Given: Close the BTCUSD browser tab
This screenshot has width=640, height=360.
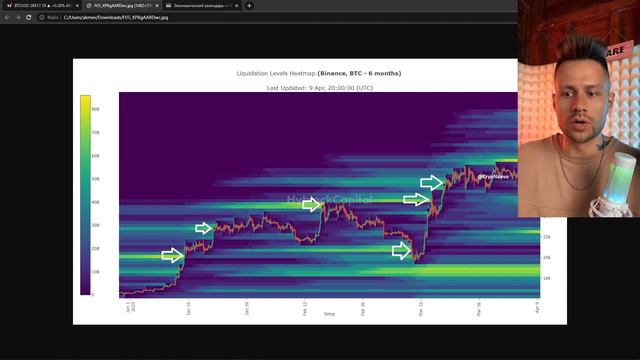Looking at the screenshot, I should pyautogui.click(x=77, y=6).
